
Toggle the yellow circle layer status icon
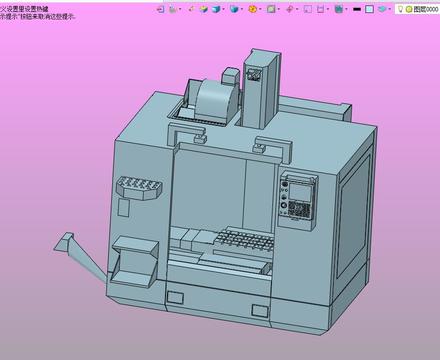click(x=409, y=10)
